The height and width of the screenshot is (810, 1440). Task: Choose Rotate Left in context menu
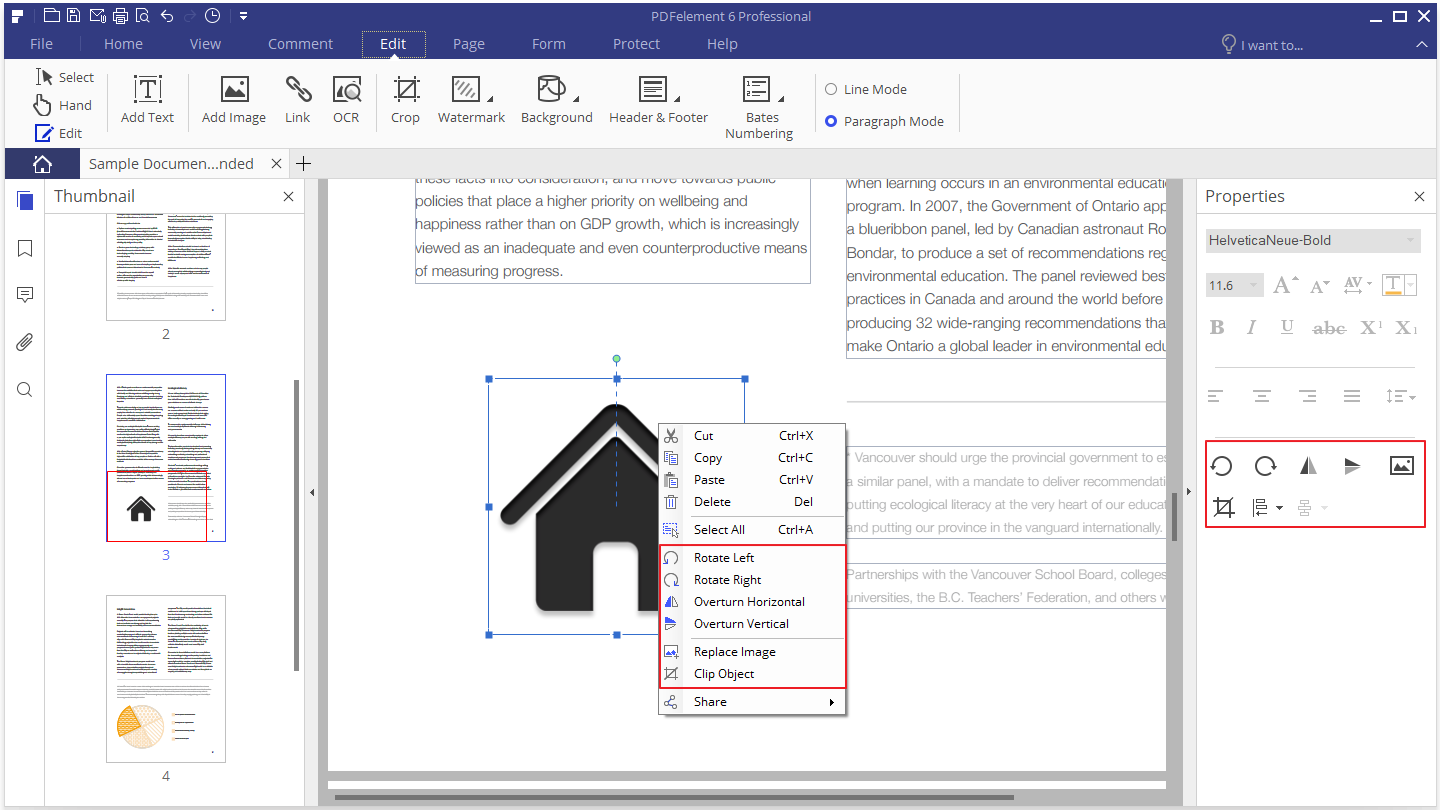click(752, 557)
